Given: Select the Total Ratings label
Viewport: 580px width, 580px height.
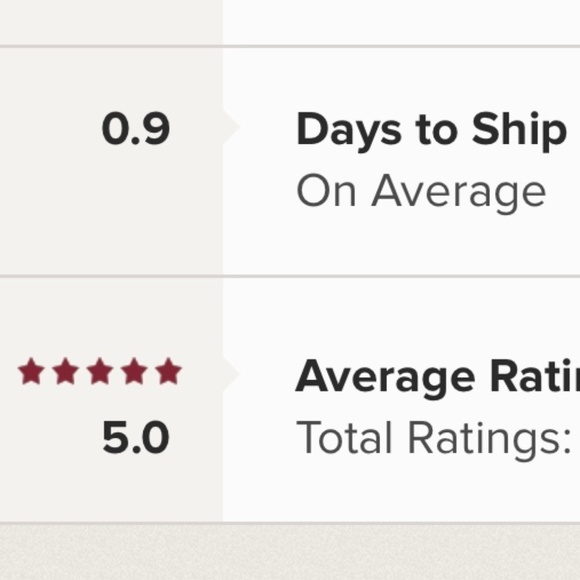Looking at the screenshot, I should click(434, 440).
